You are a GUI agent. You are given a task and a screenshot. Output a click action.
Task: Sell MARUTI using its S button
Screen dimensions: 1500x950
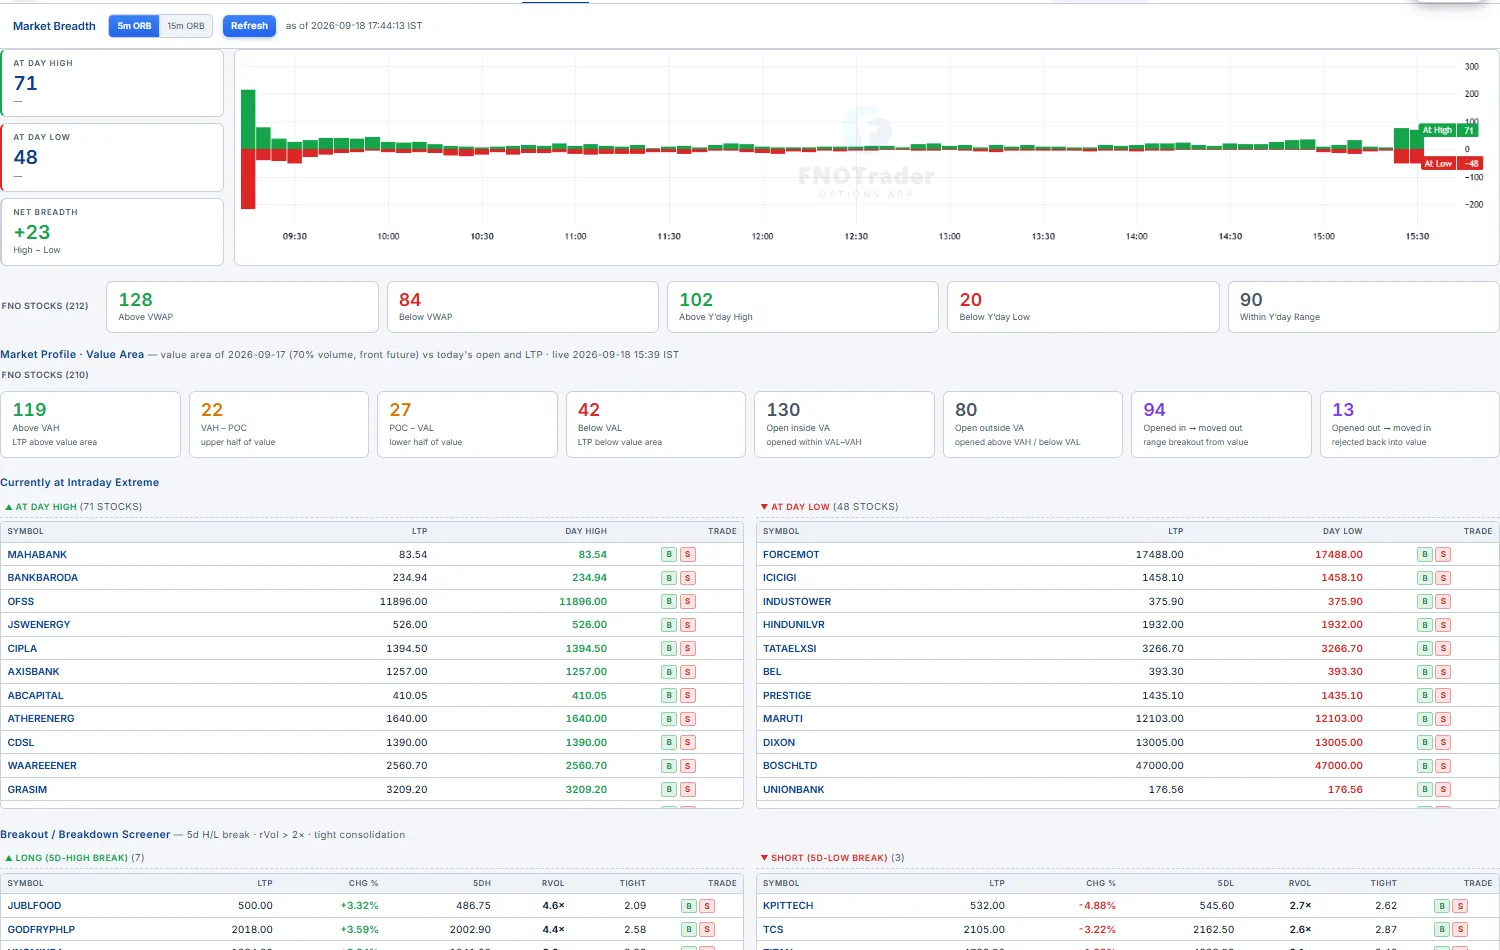tap(1443, 719)
